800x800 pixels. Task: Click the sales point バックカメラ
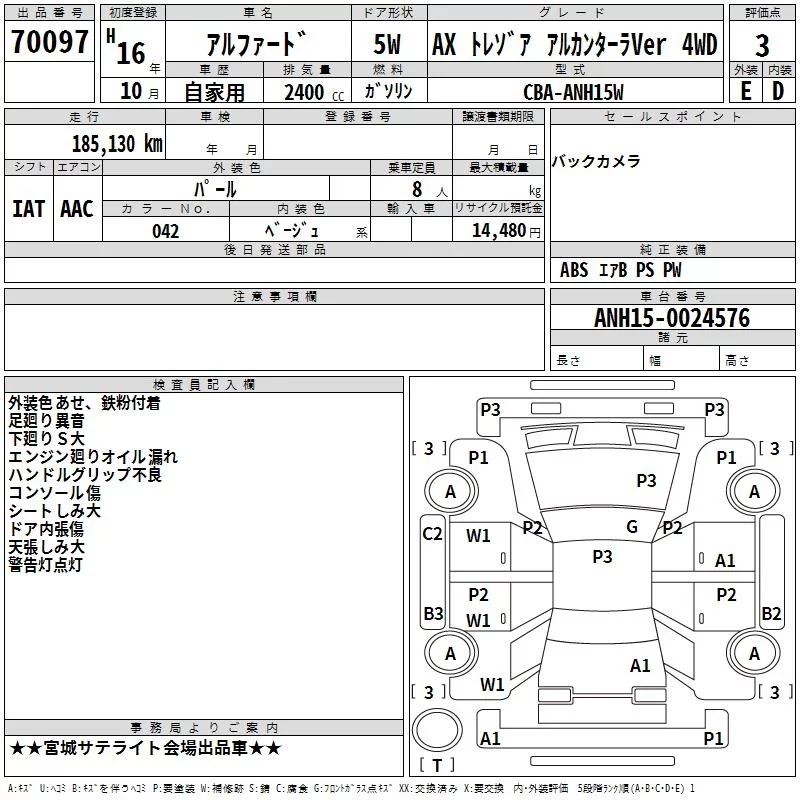596,161
